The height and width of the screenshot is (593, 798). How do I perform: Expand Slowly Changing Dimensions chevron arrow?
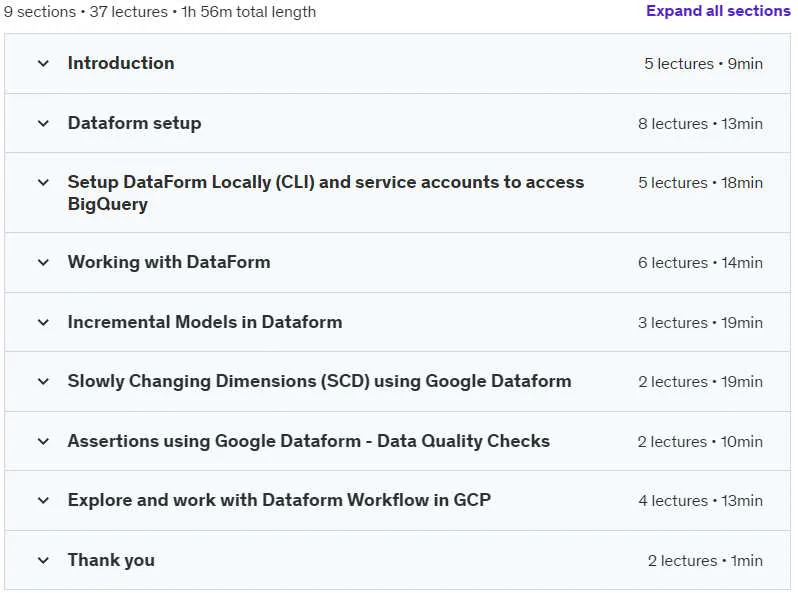pos(43,381)
